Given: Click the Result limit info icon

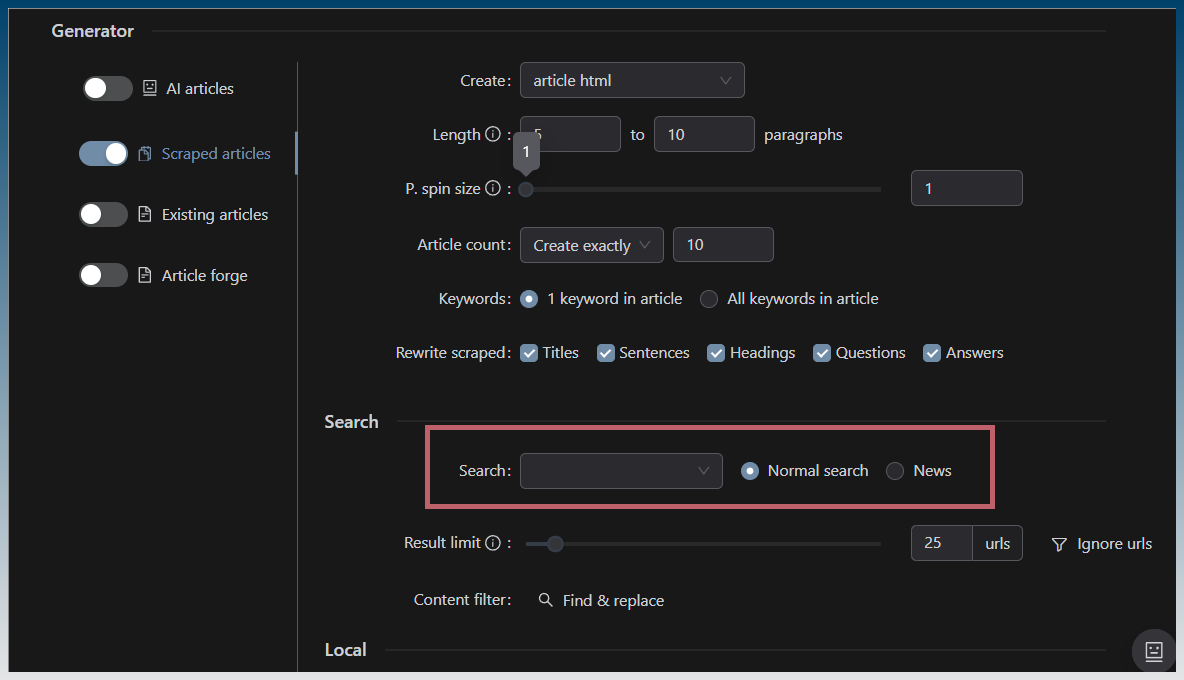Looking at the screenshot, I should coord(492,543).
